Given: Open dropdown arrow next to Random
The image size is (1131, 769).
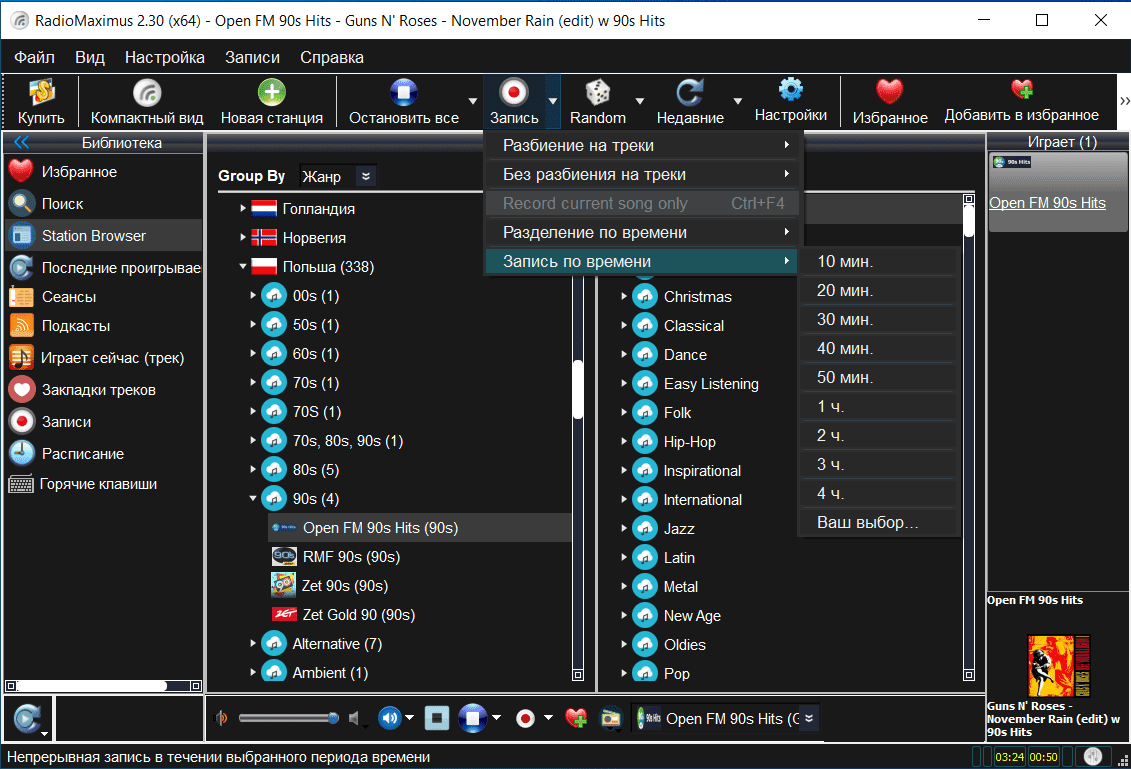Looking at the screenshot, I should pos(639,102).
